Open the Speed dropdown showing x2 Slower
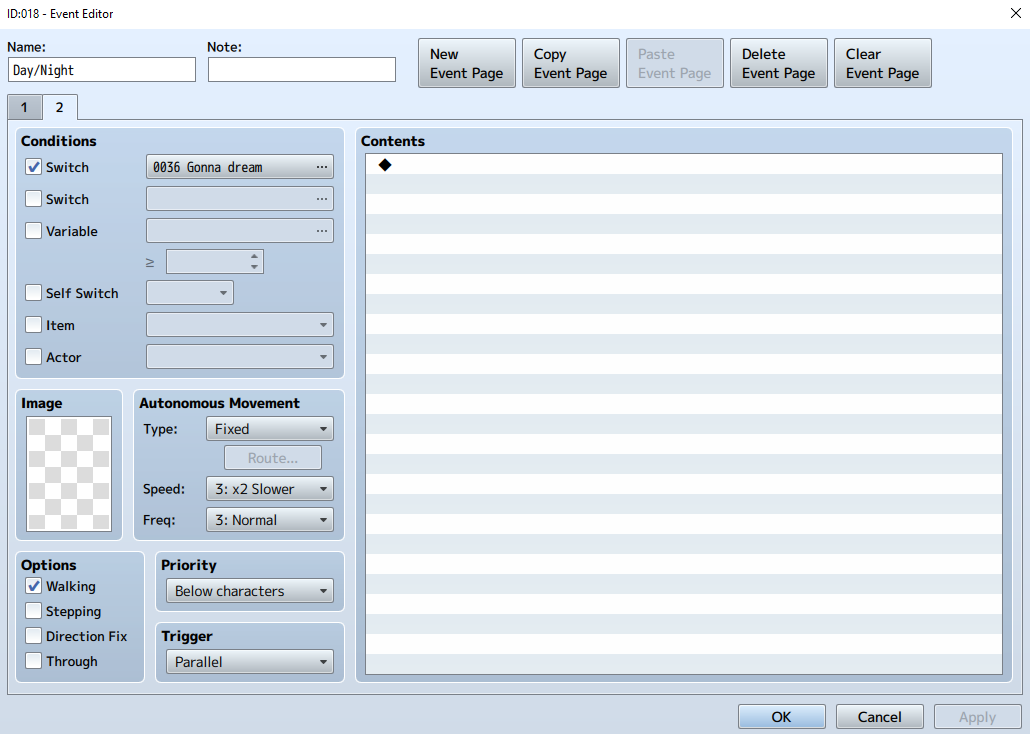 tap(270, 489)
